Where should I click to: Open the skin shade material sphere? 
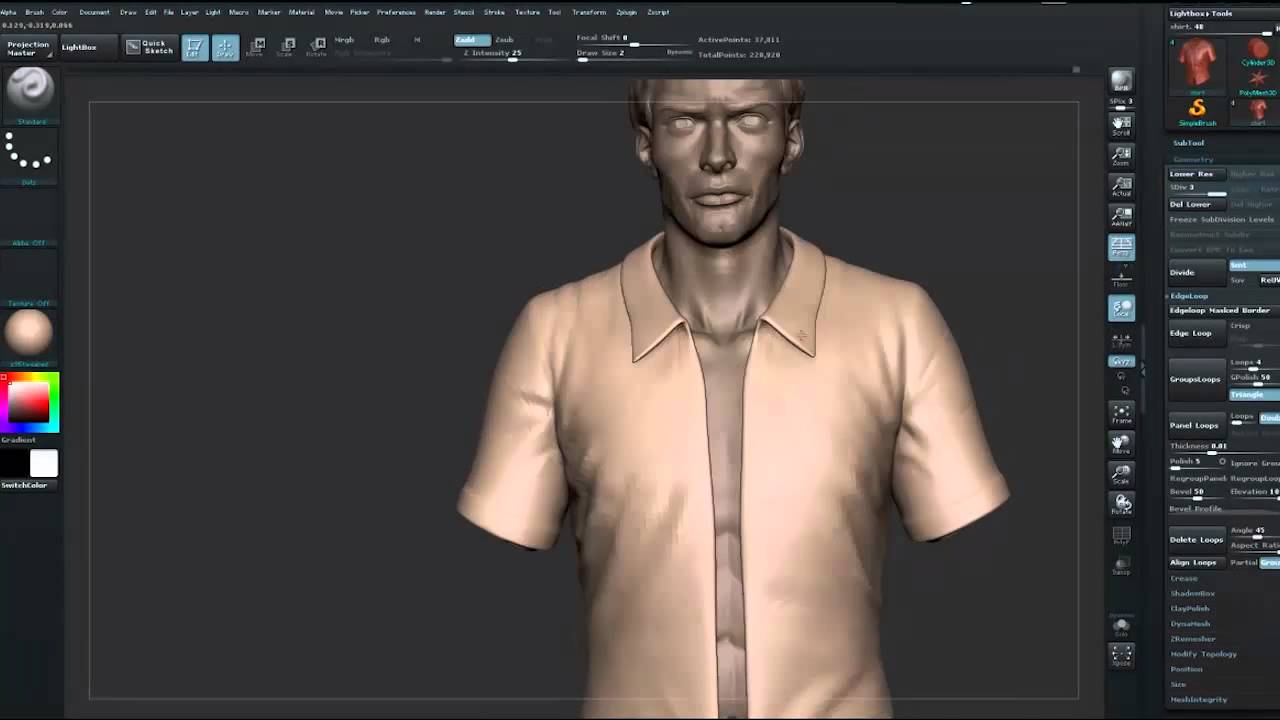28,333
